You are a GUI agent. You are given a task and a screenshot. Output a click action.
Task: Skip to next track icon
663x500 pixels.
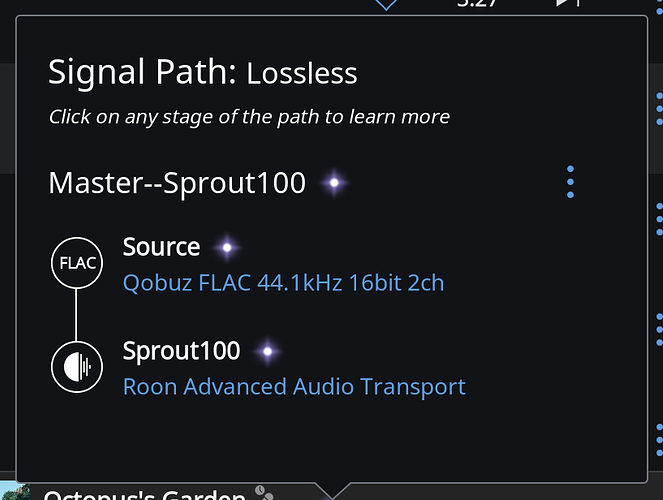point(567,3)
